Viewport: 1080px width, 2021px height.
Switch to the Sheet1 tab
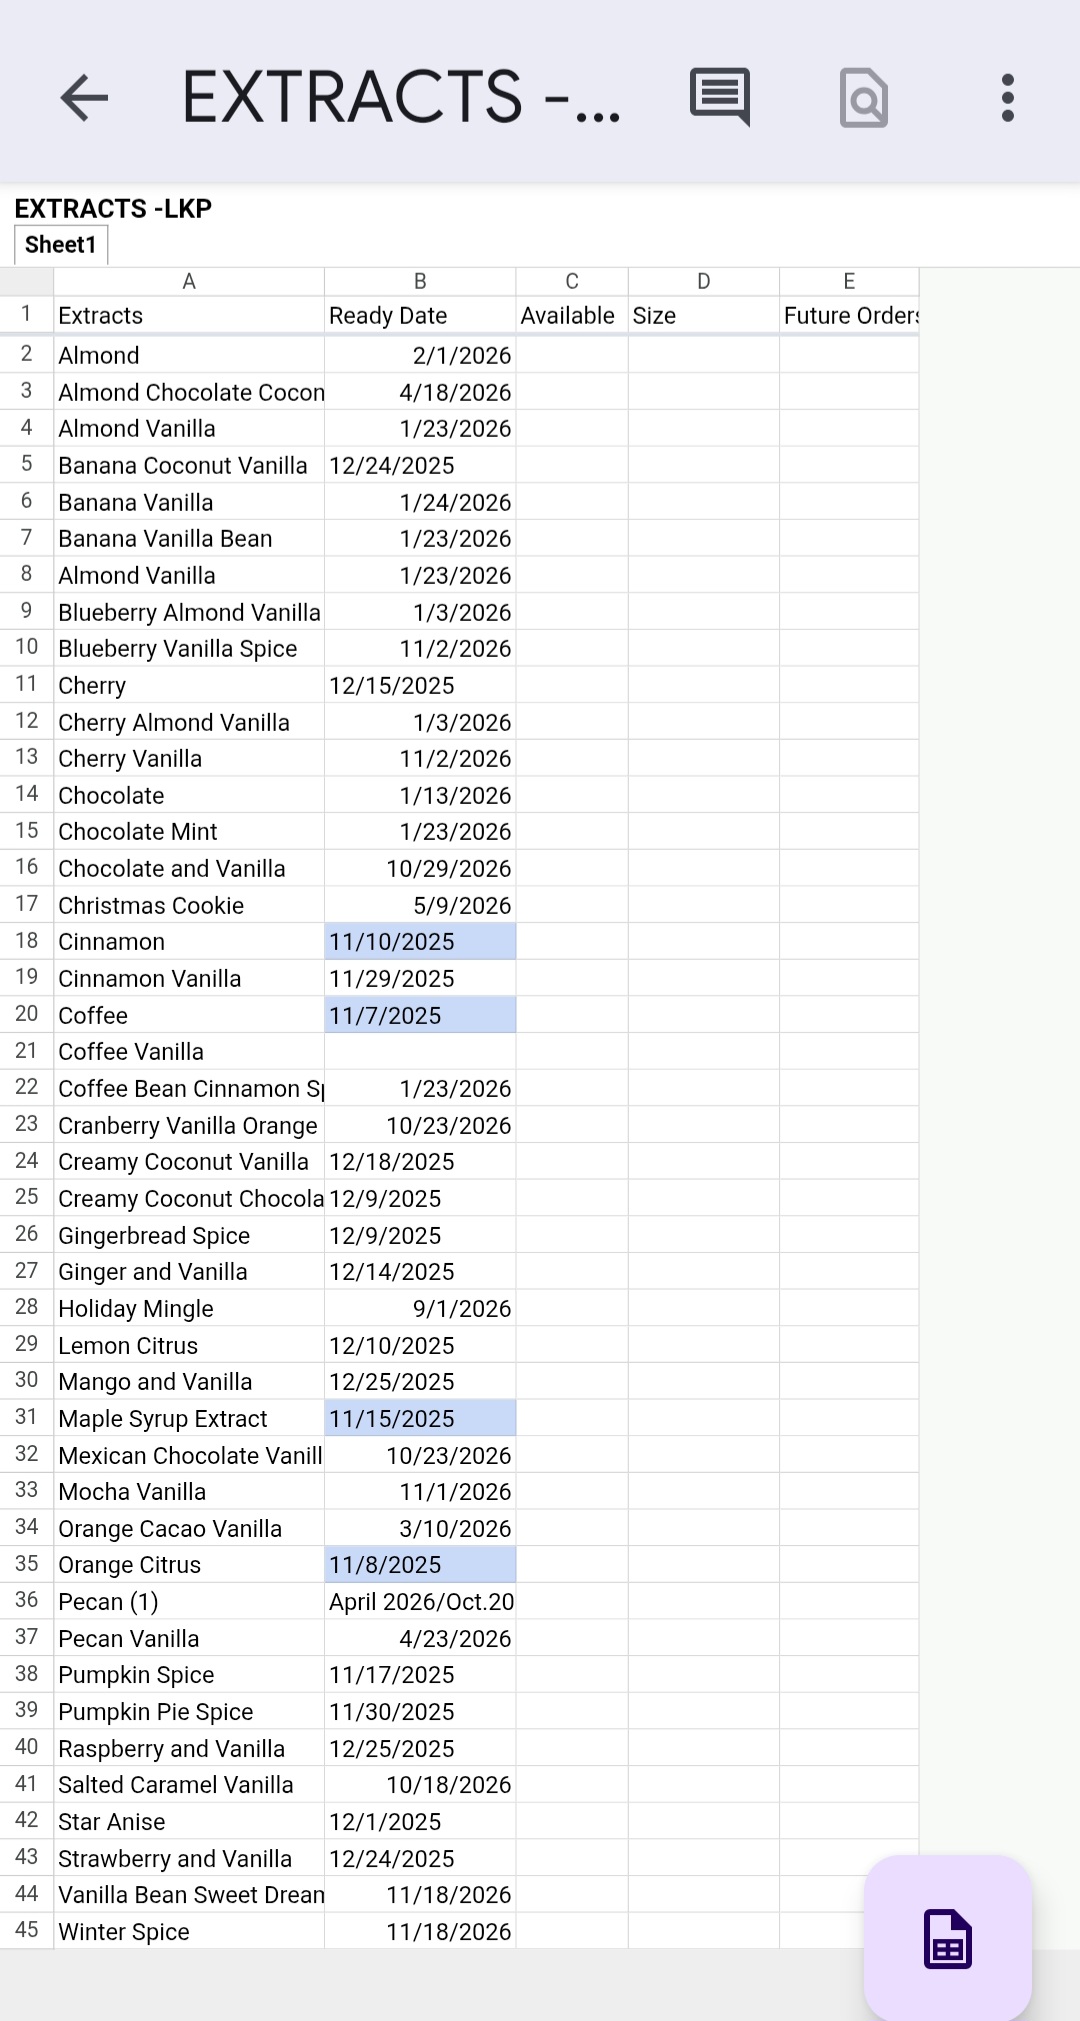61,245
